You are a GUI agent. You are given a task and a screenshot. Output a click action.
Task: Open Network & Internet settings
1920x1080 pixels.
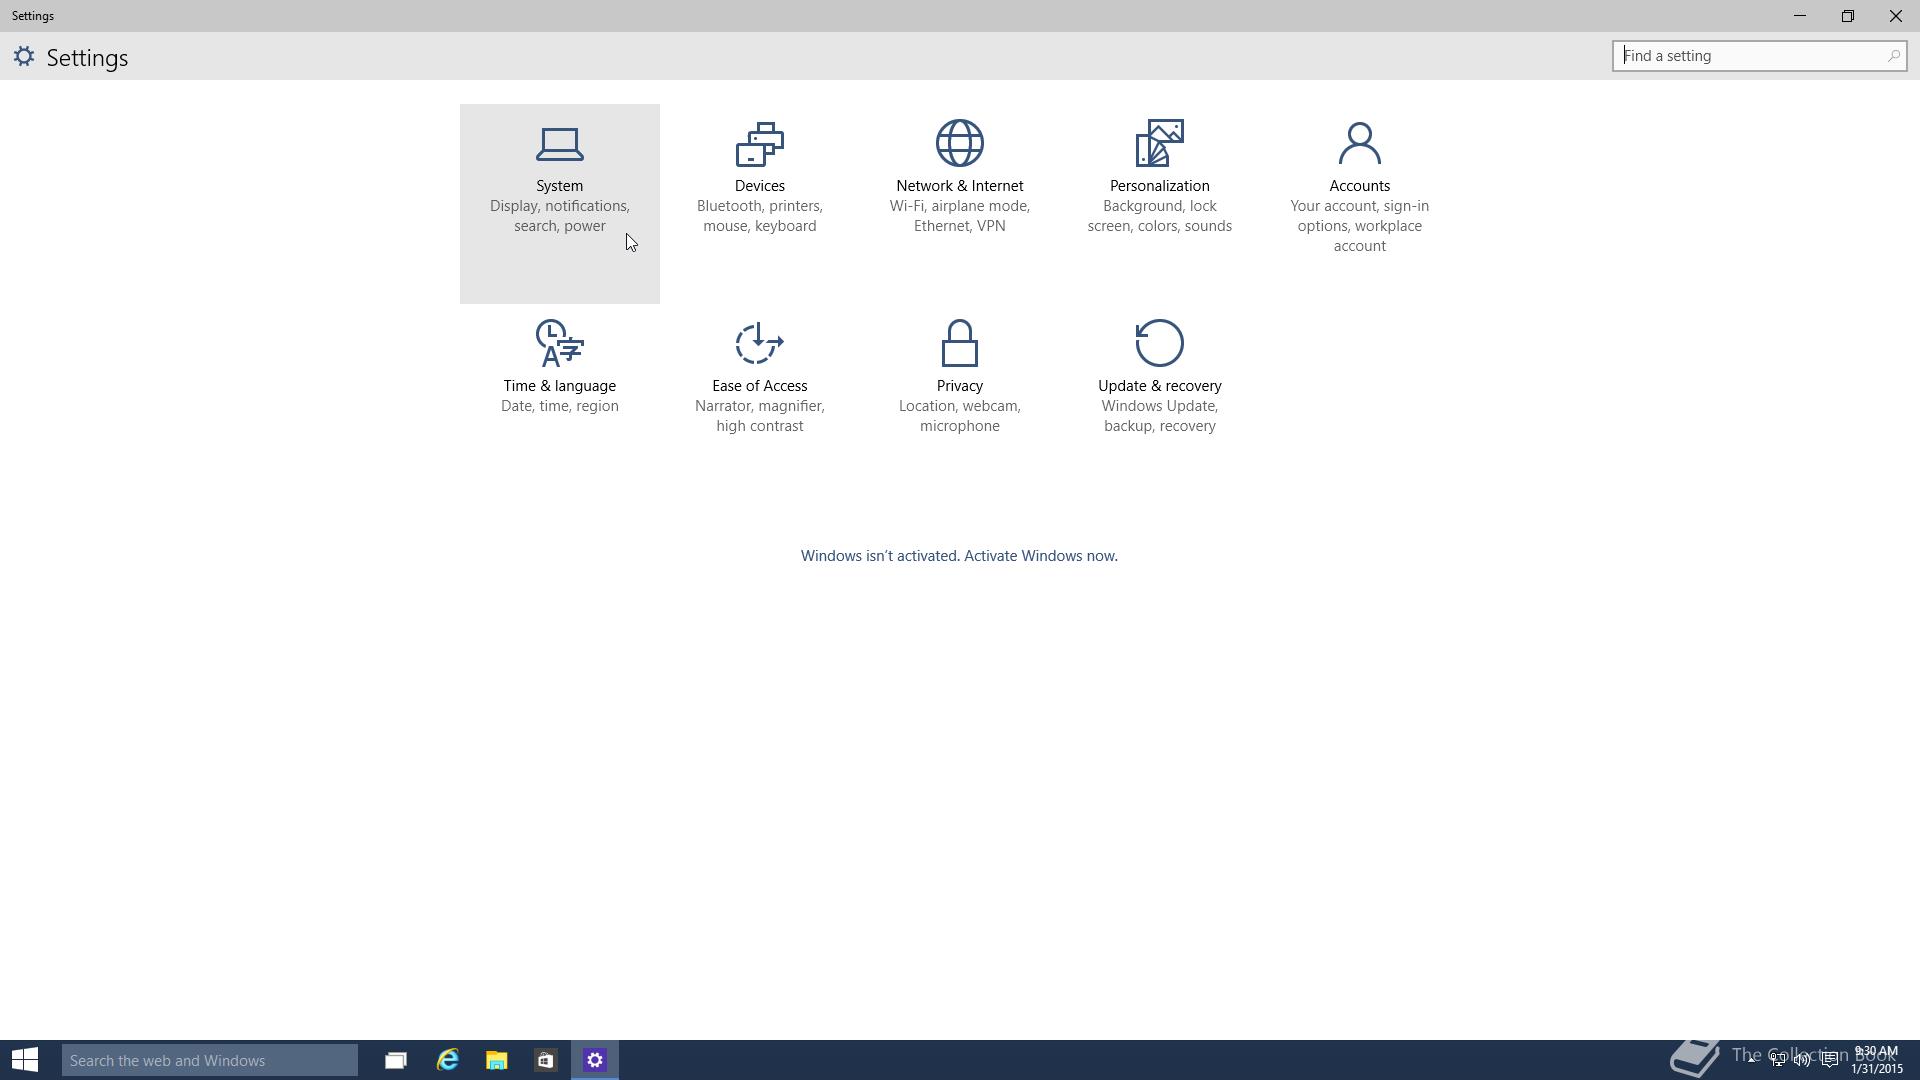tap(959, 203)
